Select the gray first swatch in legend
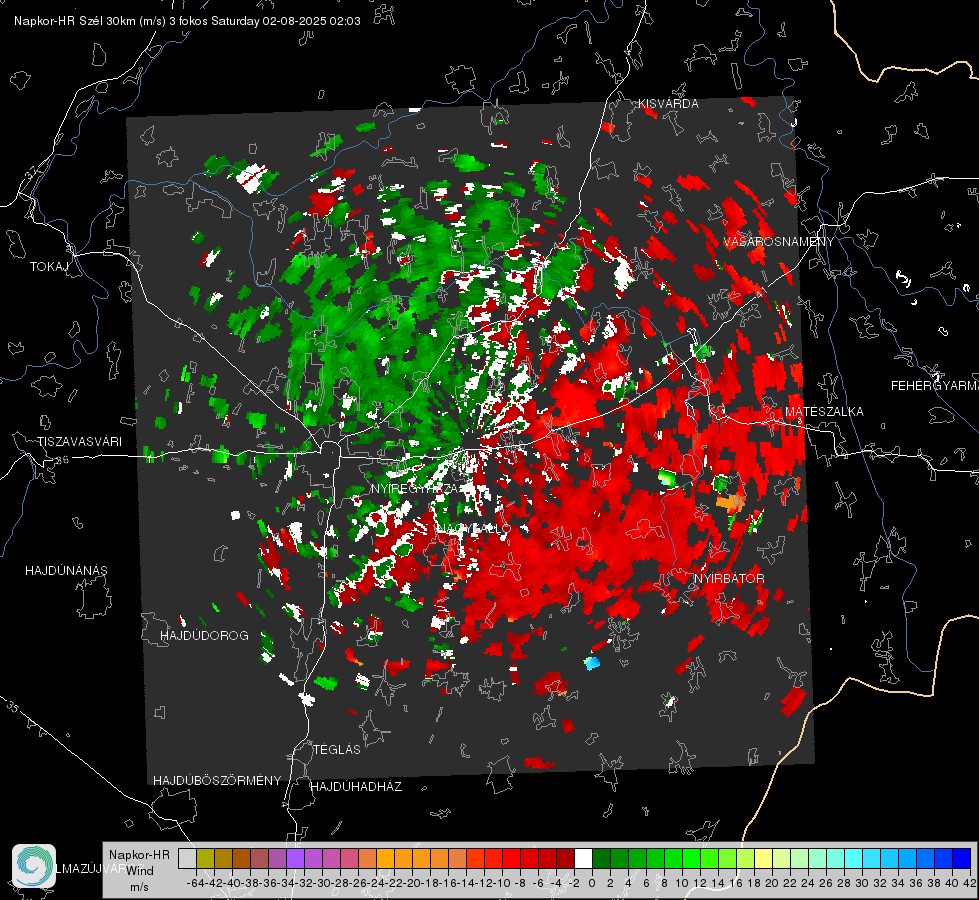This screenshot has width=979, height=900. (x=187, y=858)
